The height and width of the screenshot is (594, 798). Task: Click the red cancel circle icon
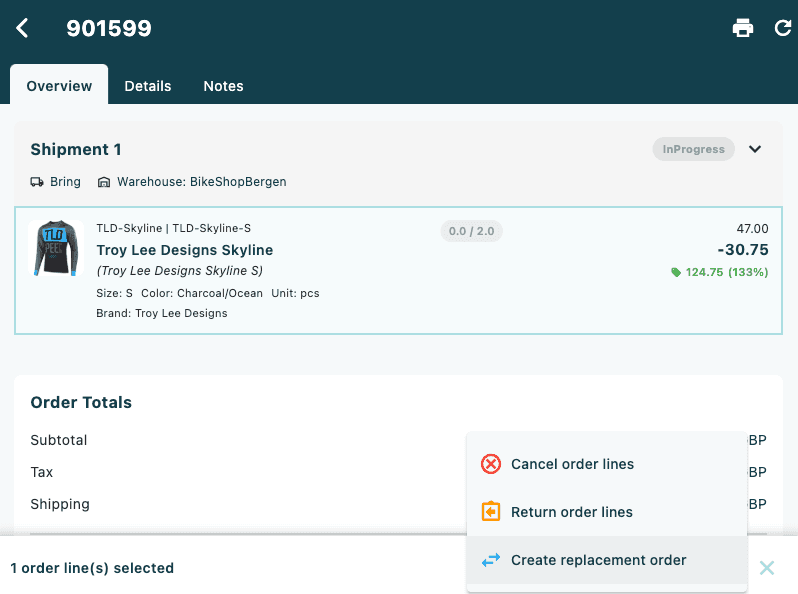pyautogui.click(x=491, y=464)
